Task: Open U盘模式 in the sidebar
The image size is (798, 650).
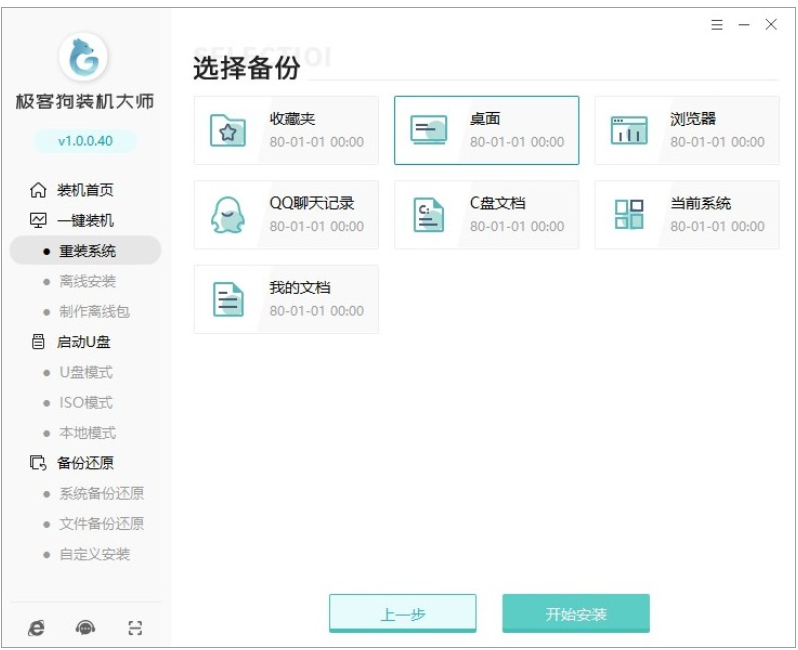Action: point(85,372)
